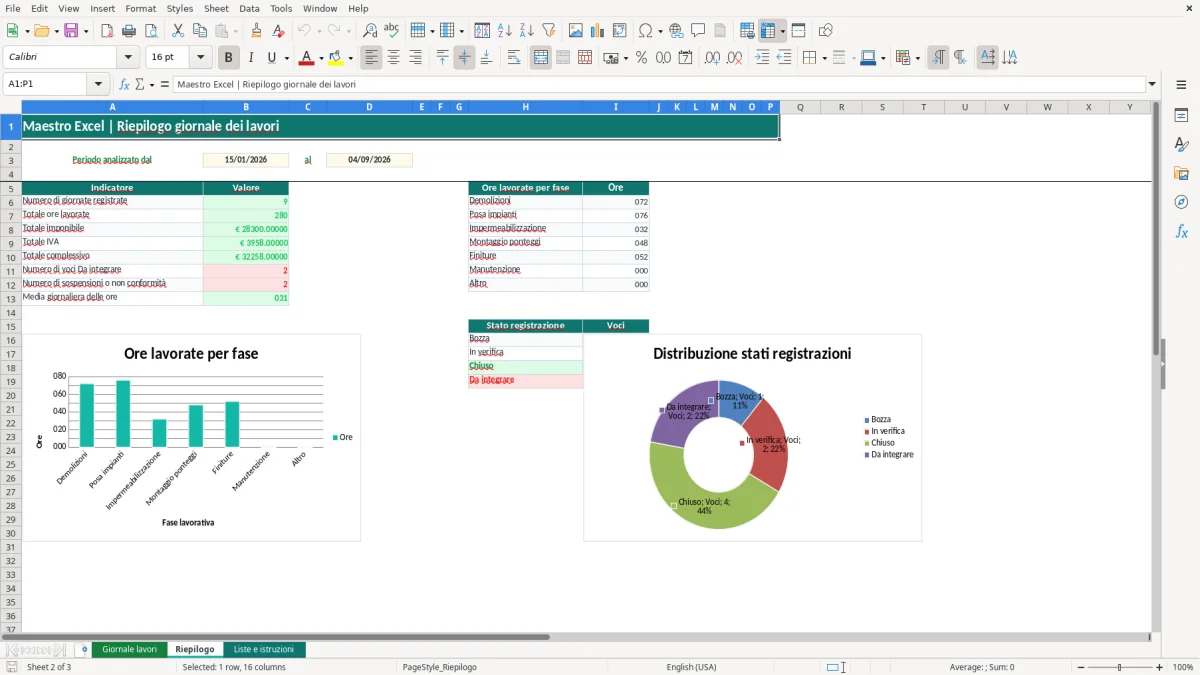This screenshot has width=1200, height=675.
Task: Open the Calibri font name dropdown
Action: (128, 58)
